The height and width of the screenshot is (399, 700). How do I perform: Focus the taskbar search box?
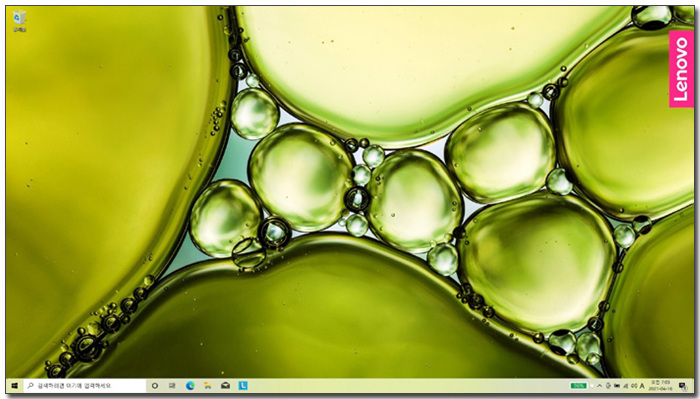[x=84, y=386]
